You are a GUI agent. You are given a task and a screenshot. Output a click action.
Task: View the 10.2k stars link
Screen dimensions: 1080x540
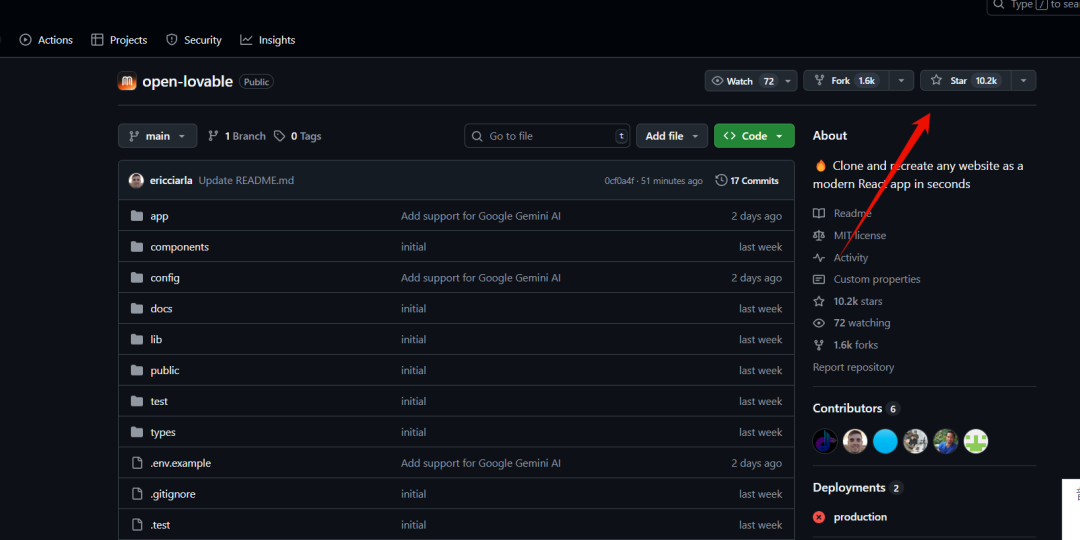coord(847,301)
